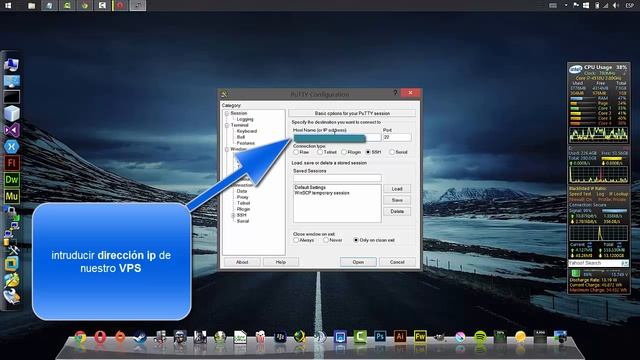Viewport: 640px width, 360px height.
Task: Launch Opera browser from the dock
Action: (100, 337)
